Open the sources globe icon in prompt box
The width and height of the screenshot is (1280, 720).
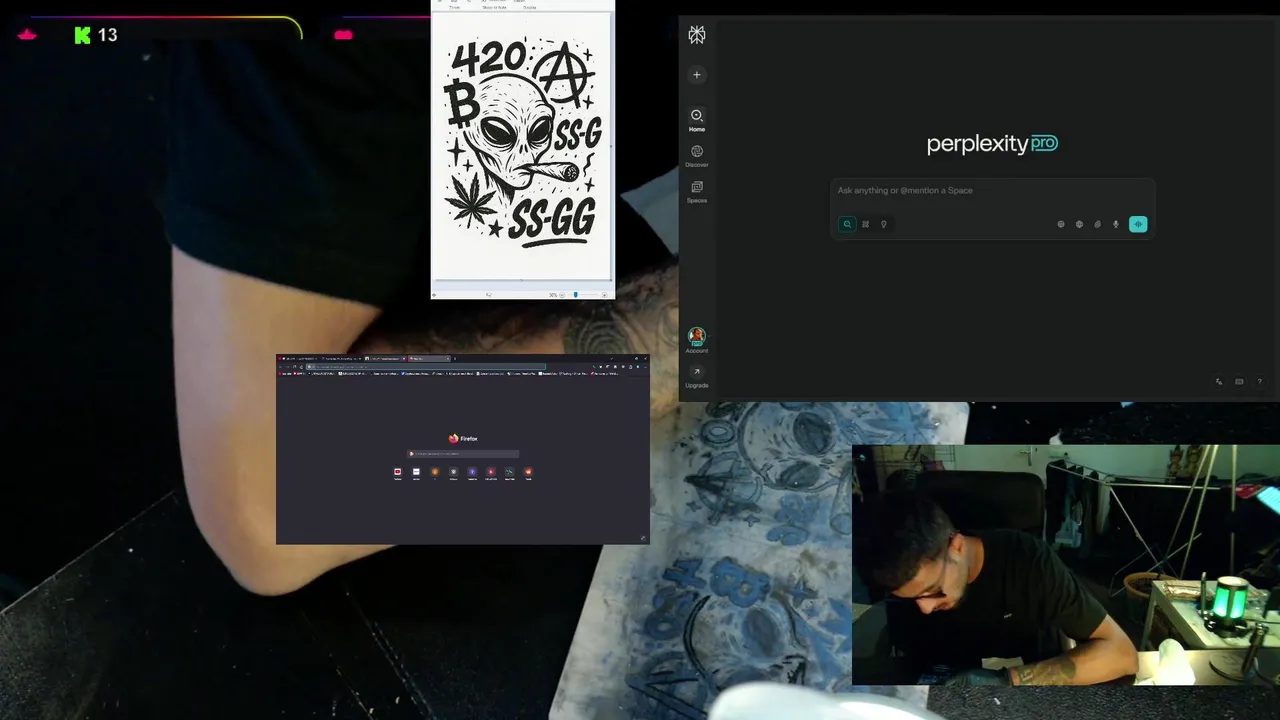coord(1079,224)
